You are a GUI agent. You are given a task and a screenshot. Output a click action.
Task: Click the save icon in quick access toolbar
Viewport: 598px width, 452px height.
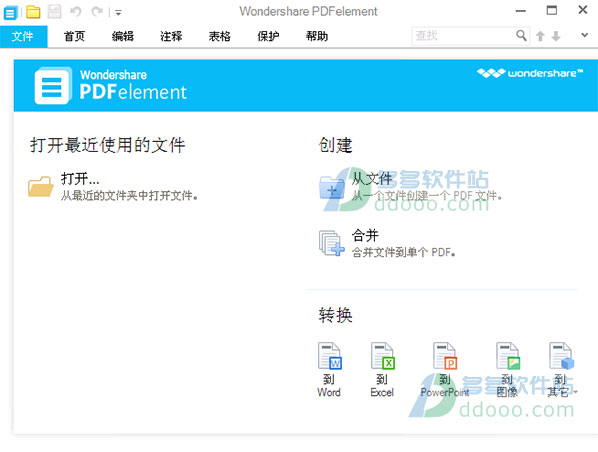(54, 12)
